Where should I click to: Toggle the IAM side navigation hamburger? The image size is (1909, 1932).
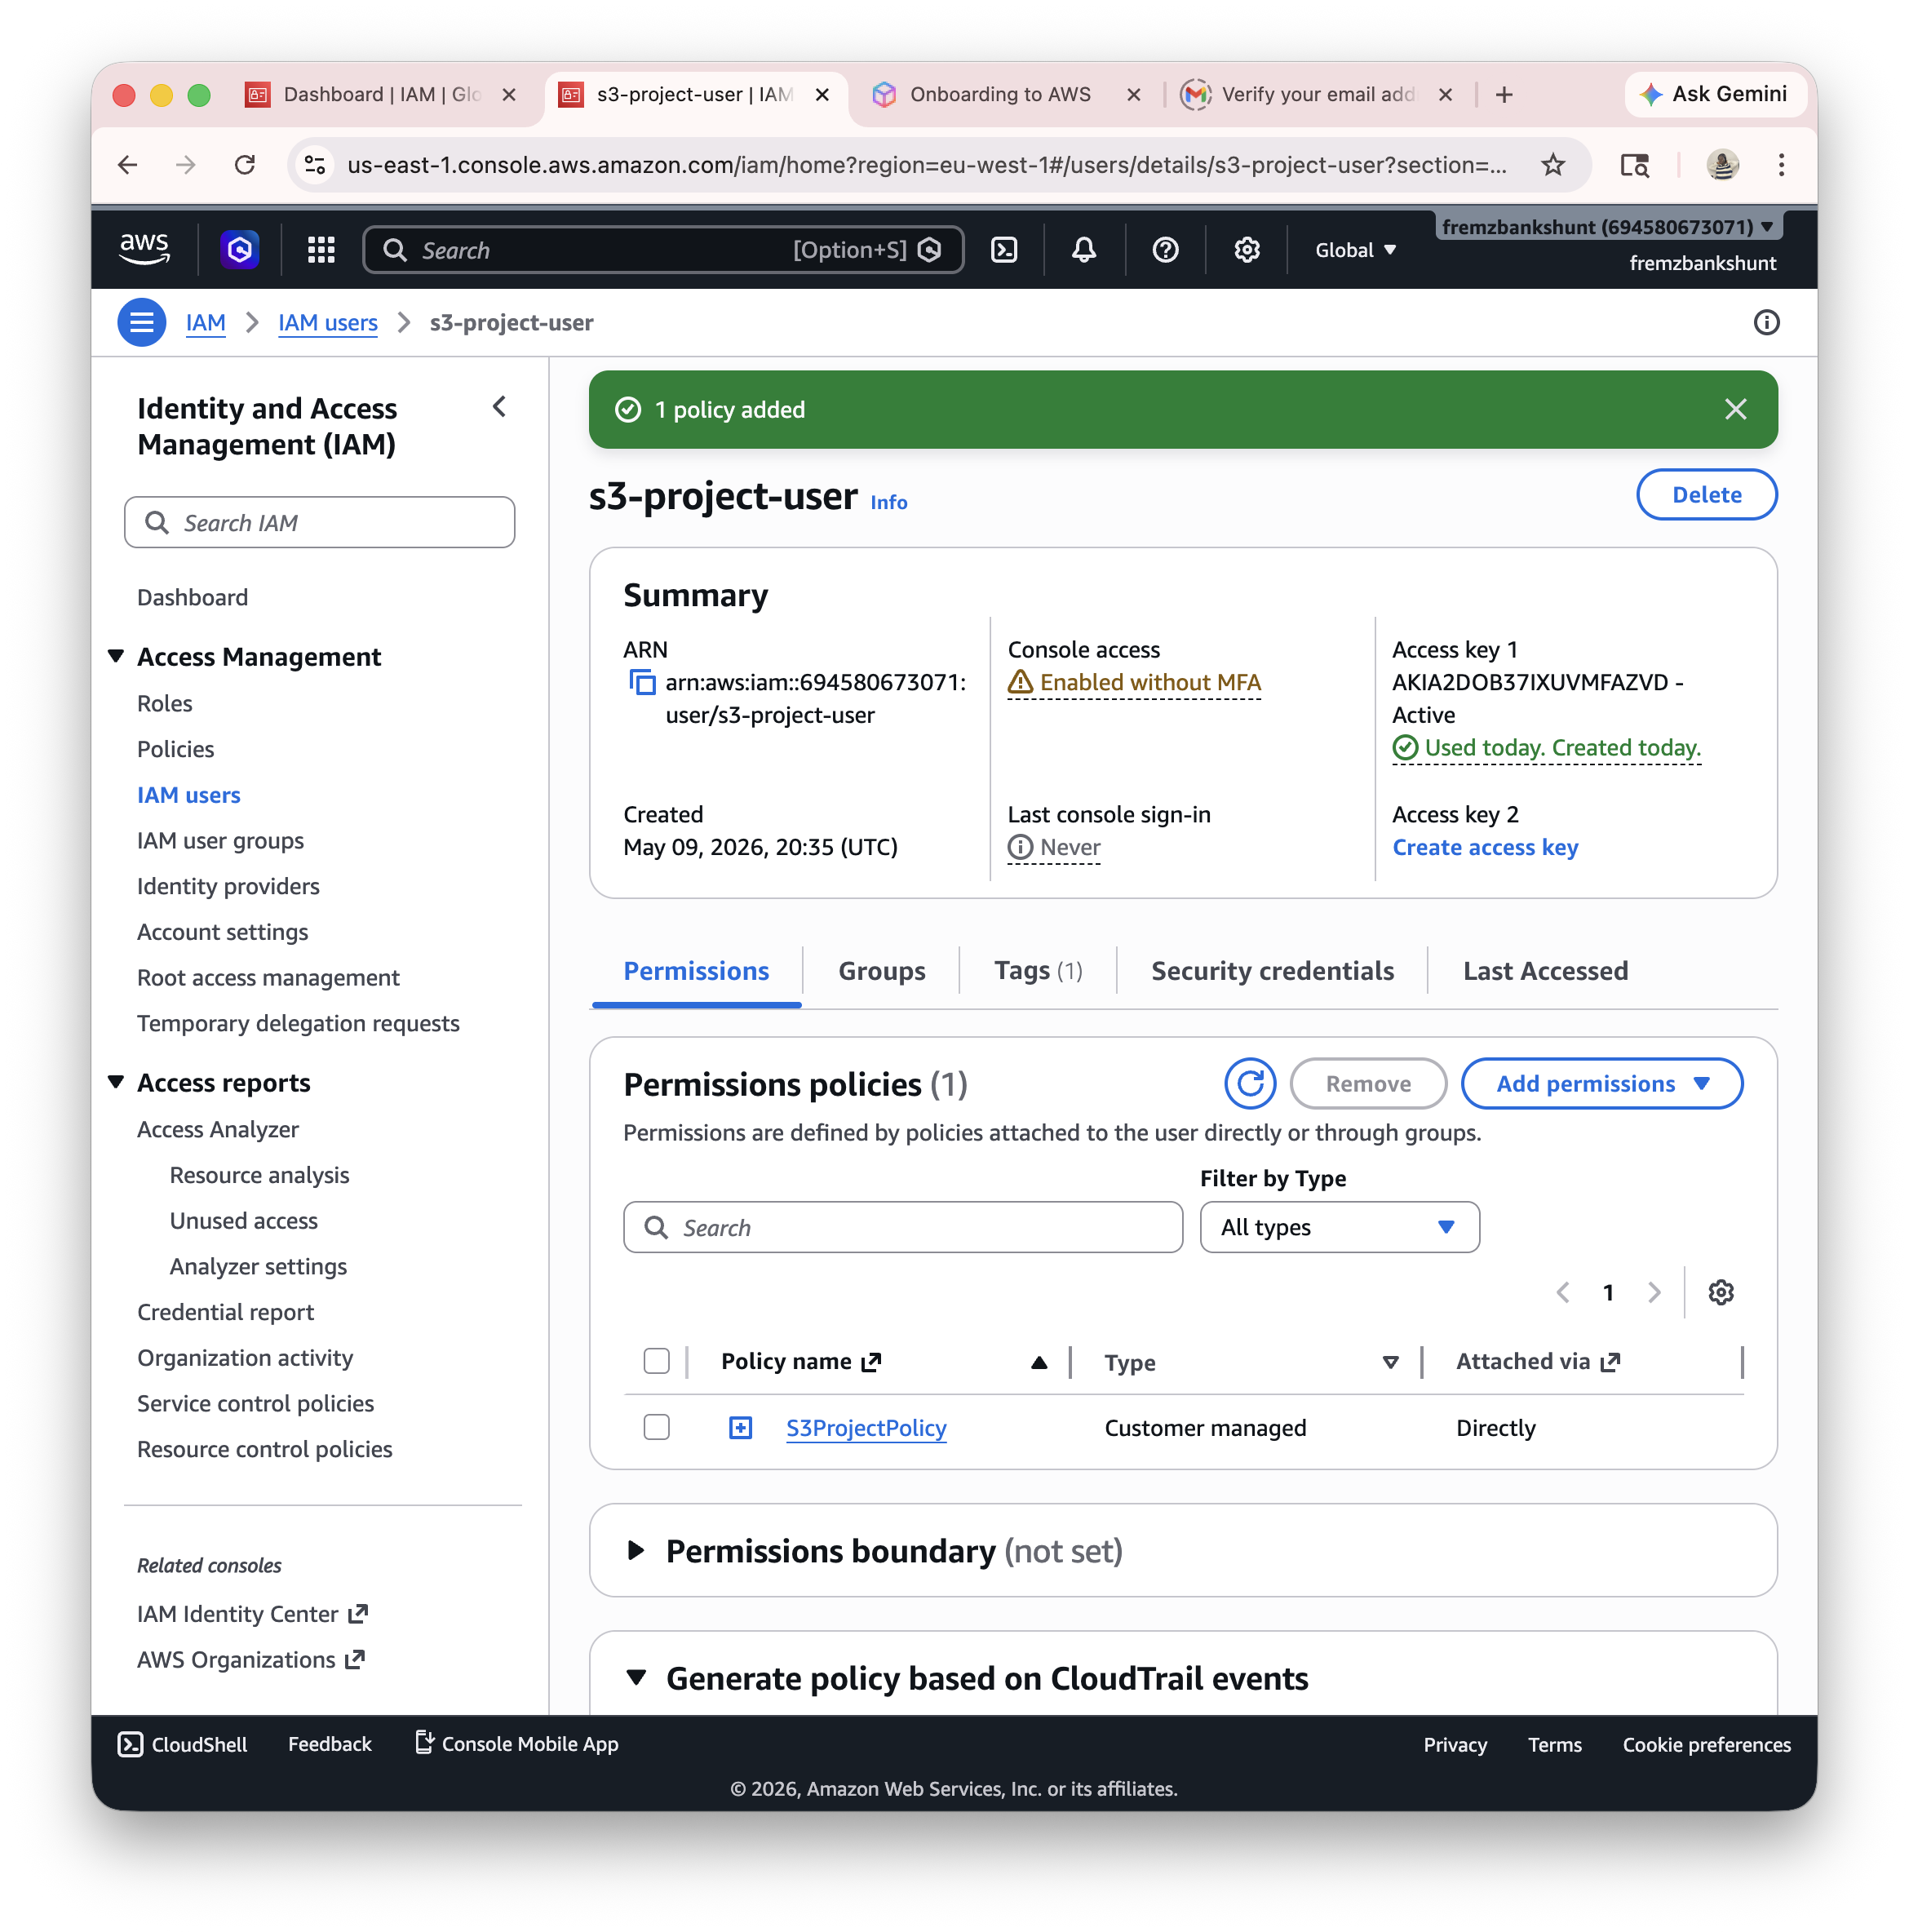[x=141, y=322]
